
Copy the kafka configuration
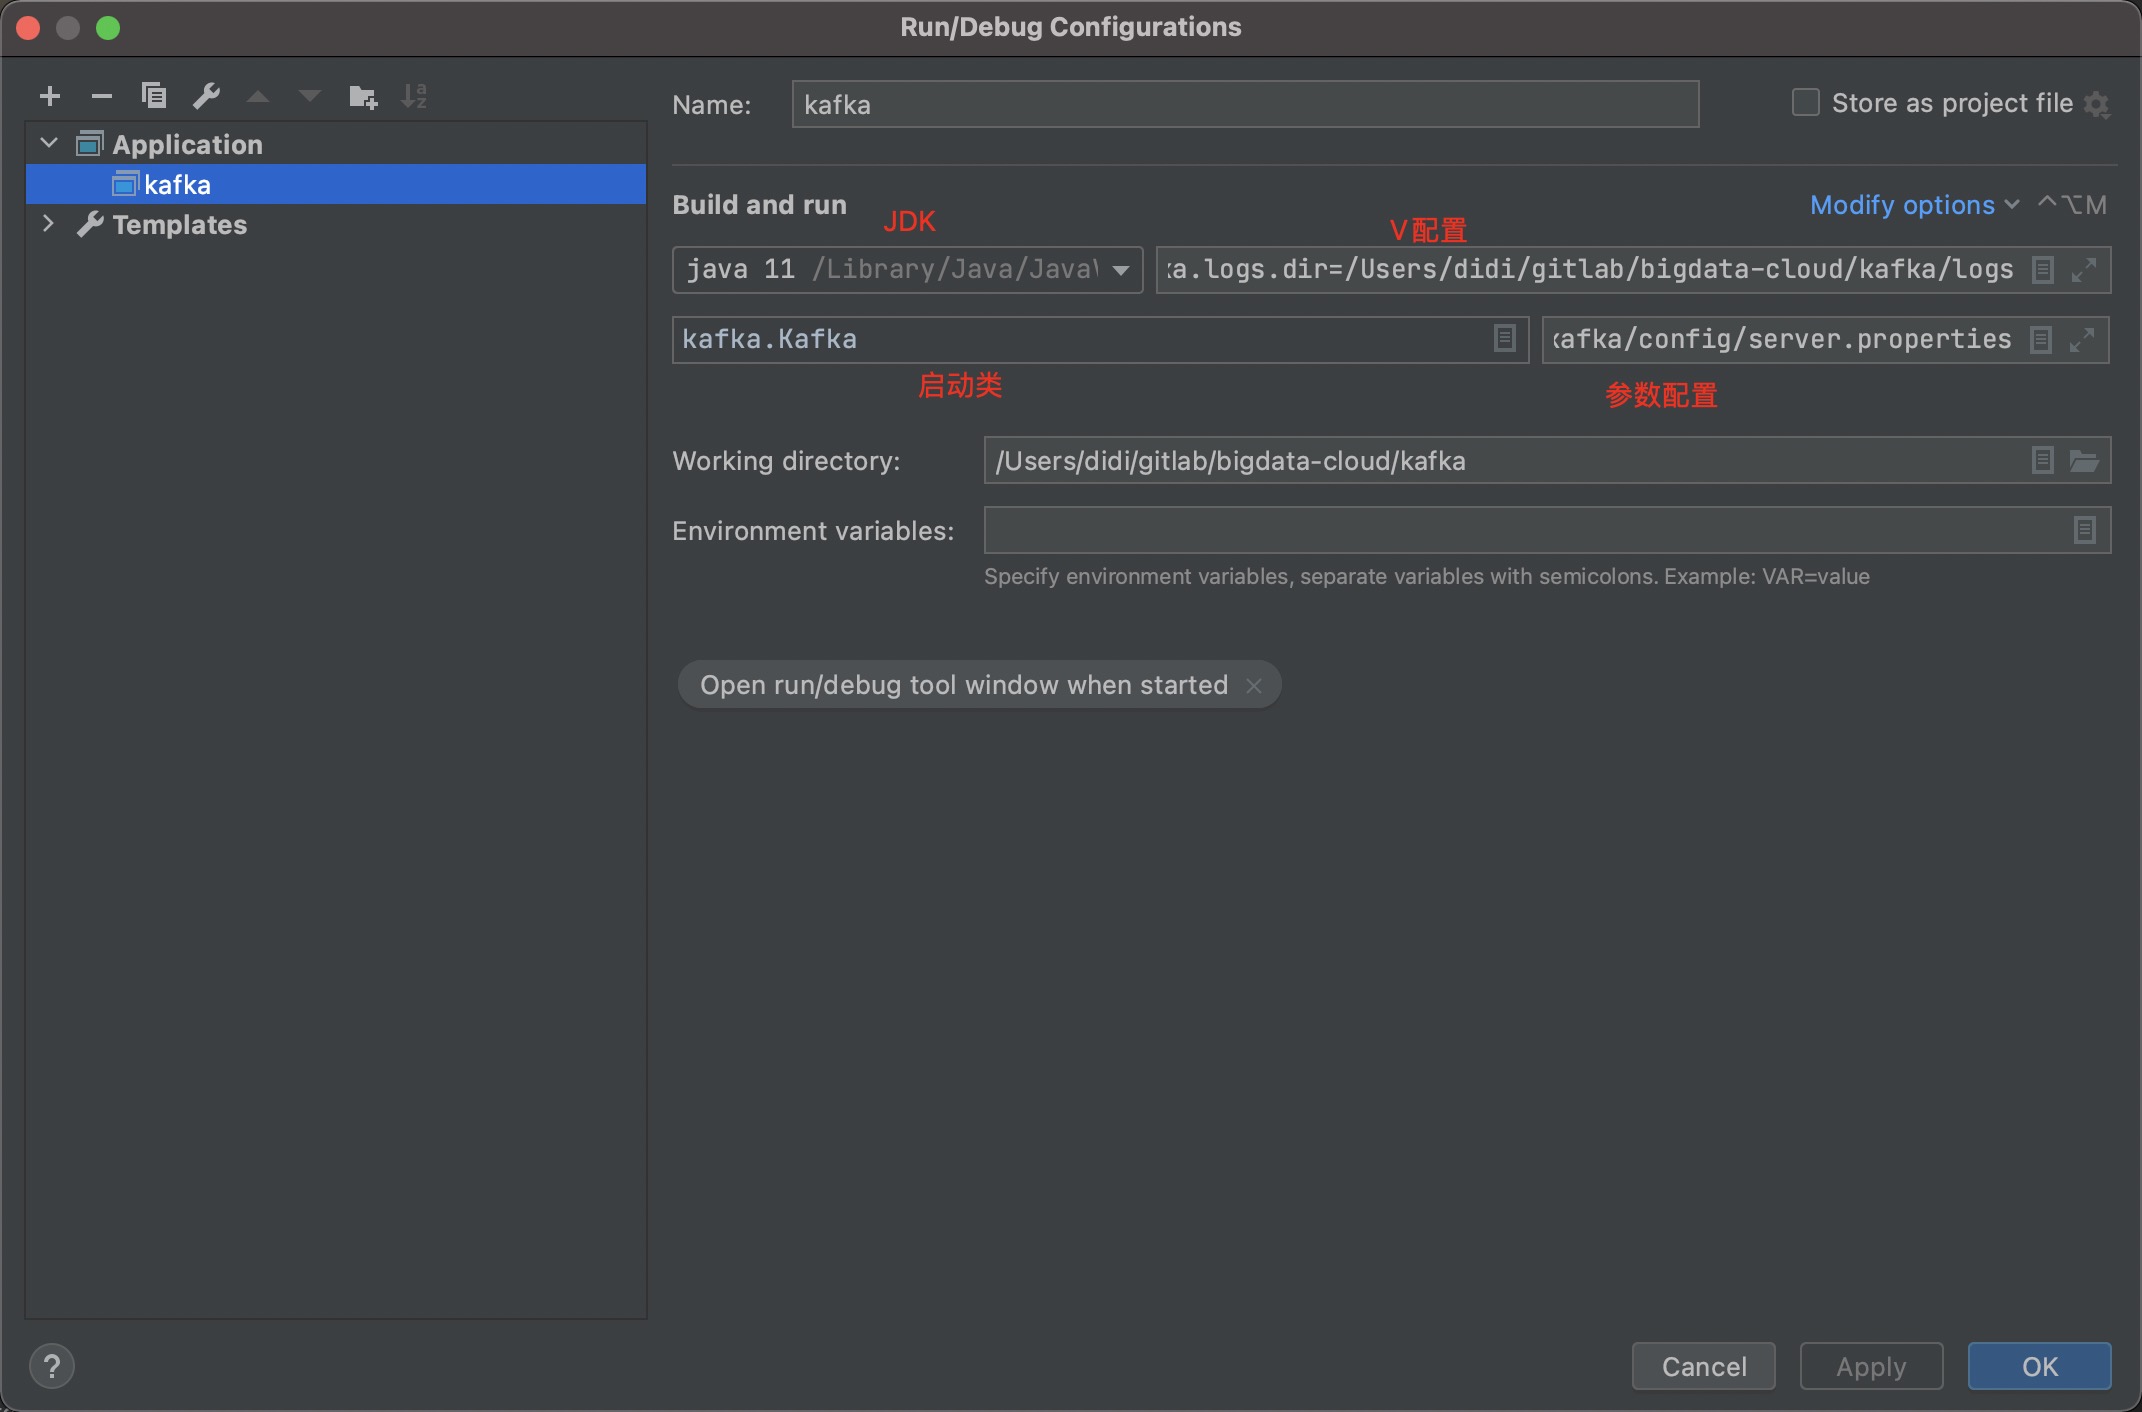tap(154, 96)
